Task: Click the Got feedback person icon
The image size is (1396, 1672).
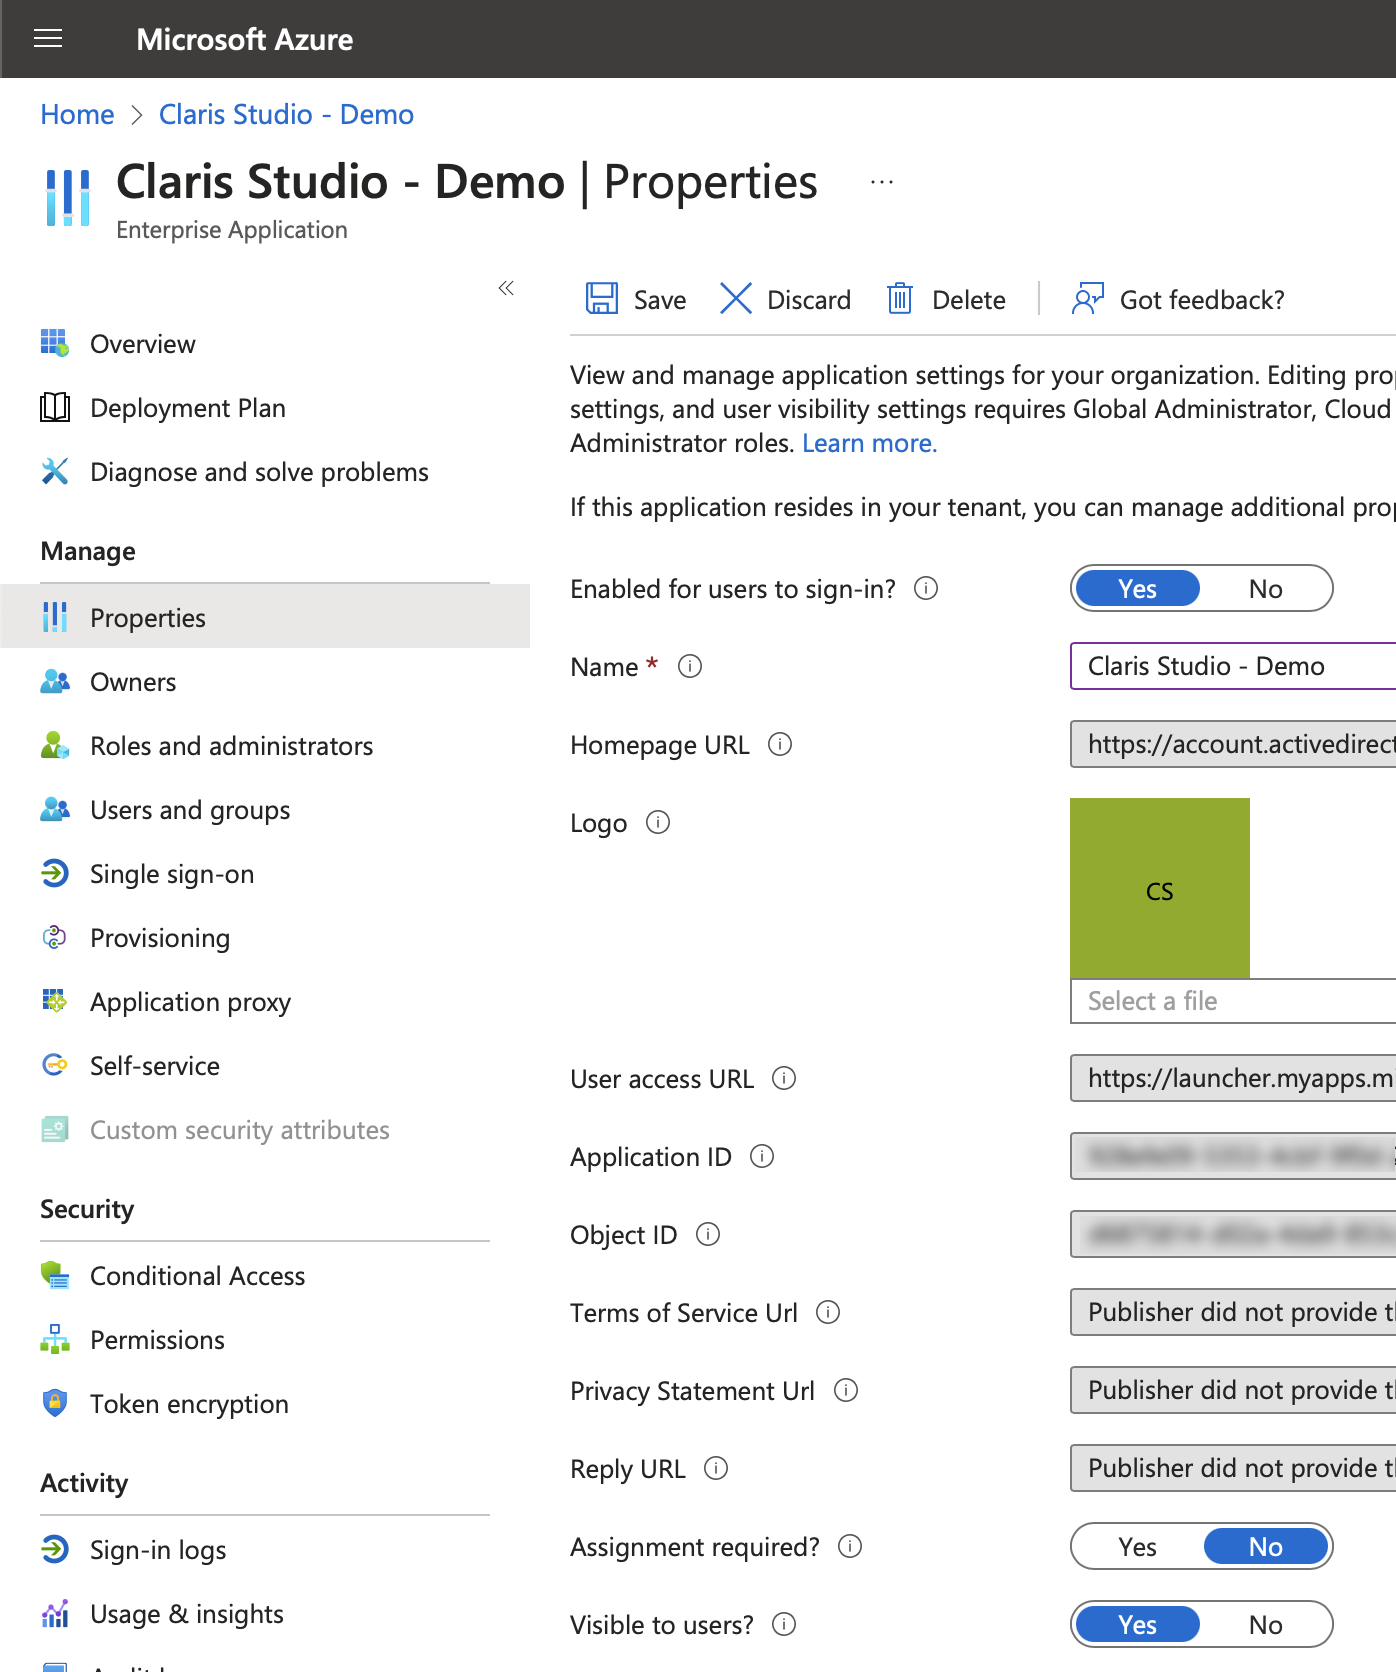Action: click(1087, 299)
